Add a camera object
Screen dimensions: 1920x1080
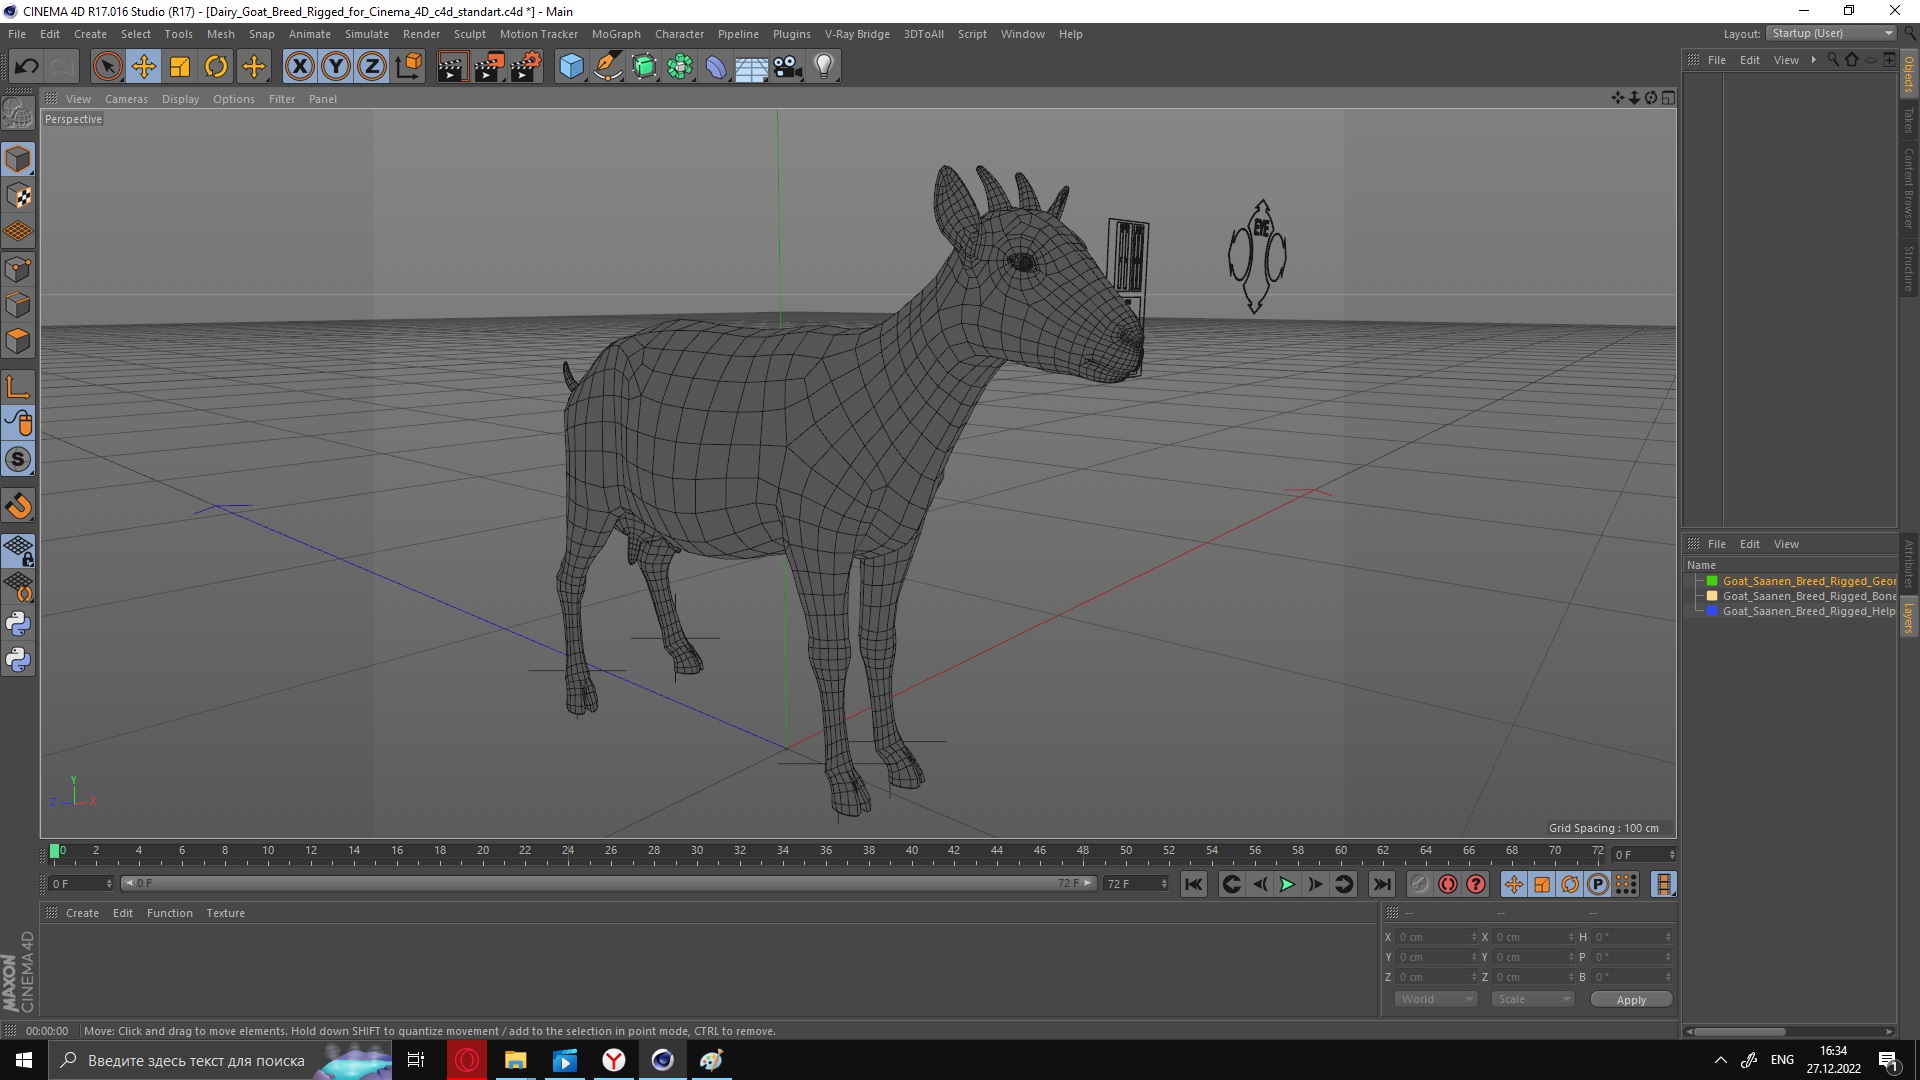tap(788, 67)
